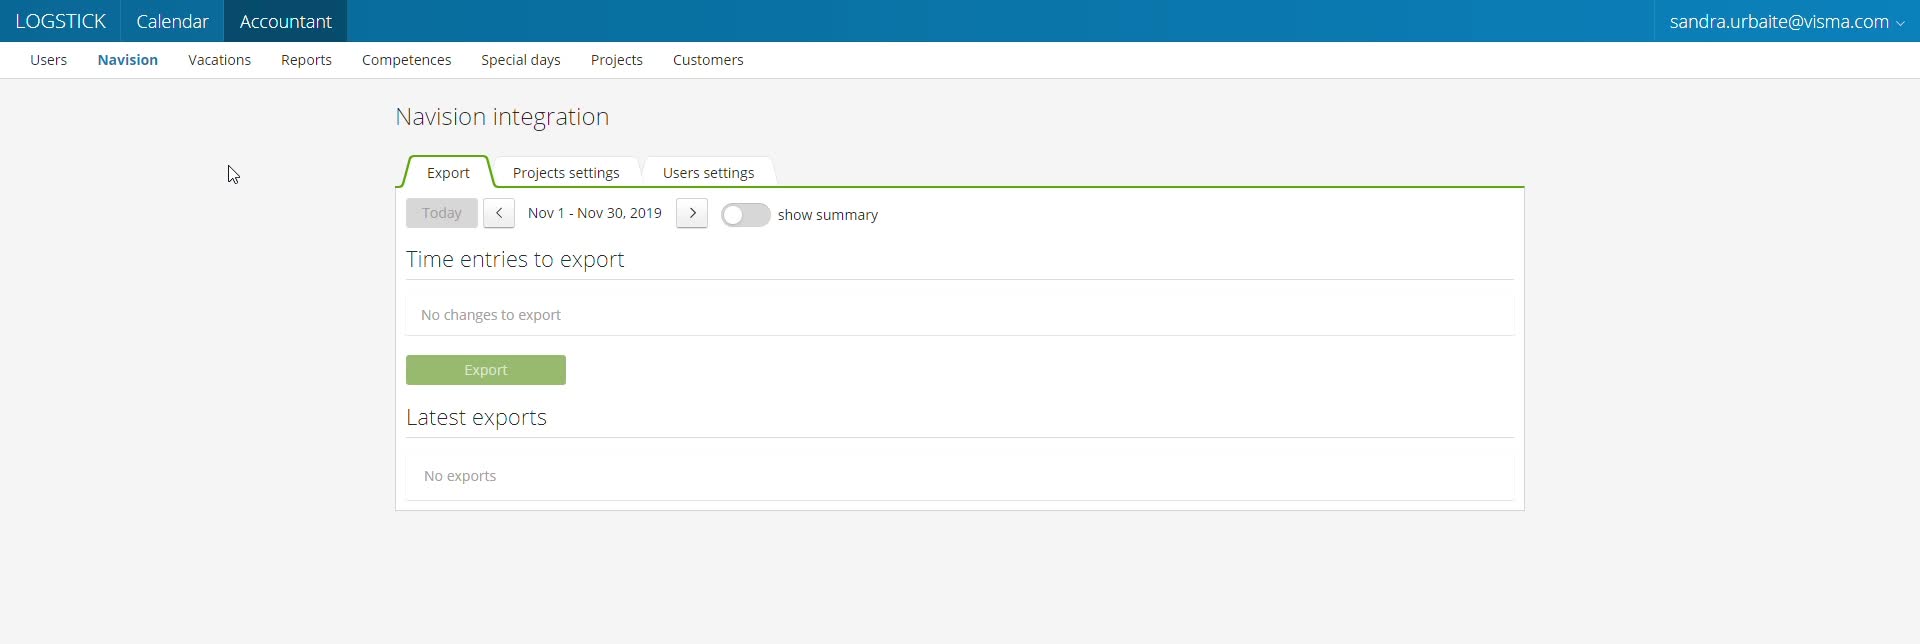
Task: Switch to the Projects settings tab
Action: click(566, 172)
